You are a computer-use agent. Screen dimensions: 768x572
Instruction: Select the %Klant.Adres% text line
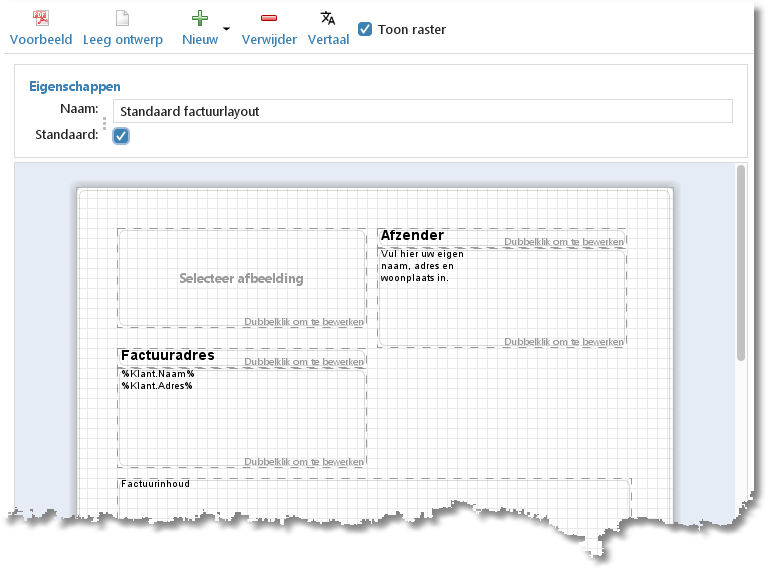pos(157,386)
